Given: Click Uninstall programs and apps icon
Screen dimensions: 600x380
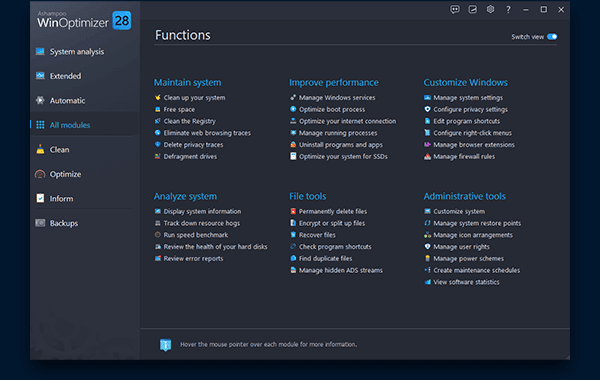Looking at the screenshot, I should click(x=293, y=145).
